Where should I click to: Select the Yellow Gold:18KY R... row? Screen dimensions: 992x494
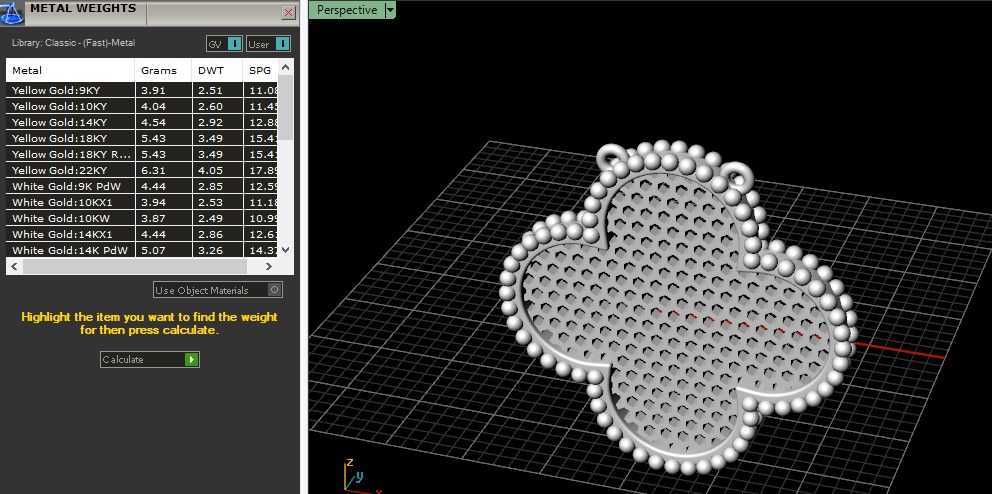(142, 154)
